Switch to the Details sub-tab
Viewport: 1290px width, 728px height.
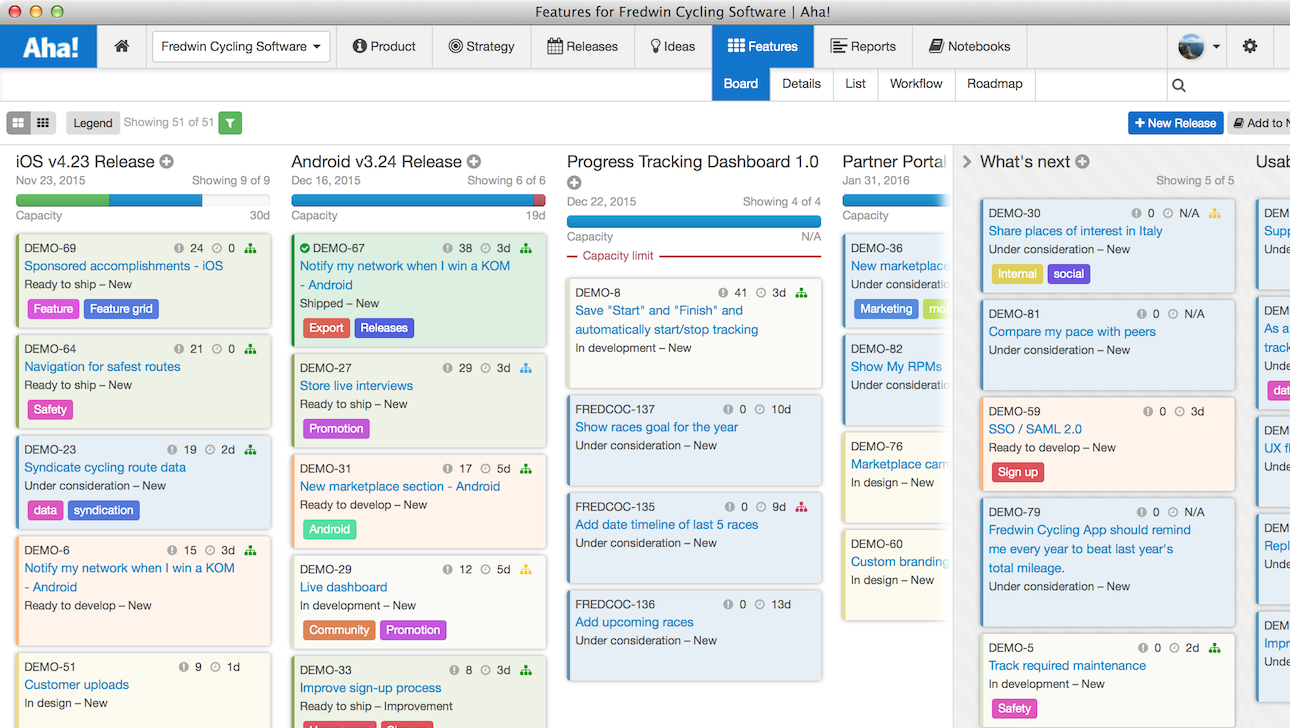coord(801,84)
